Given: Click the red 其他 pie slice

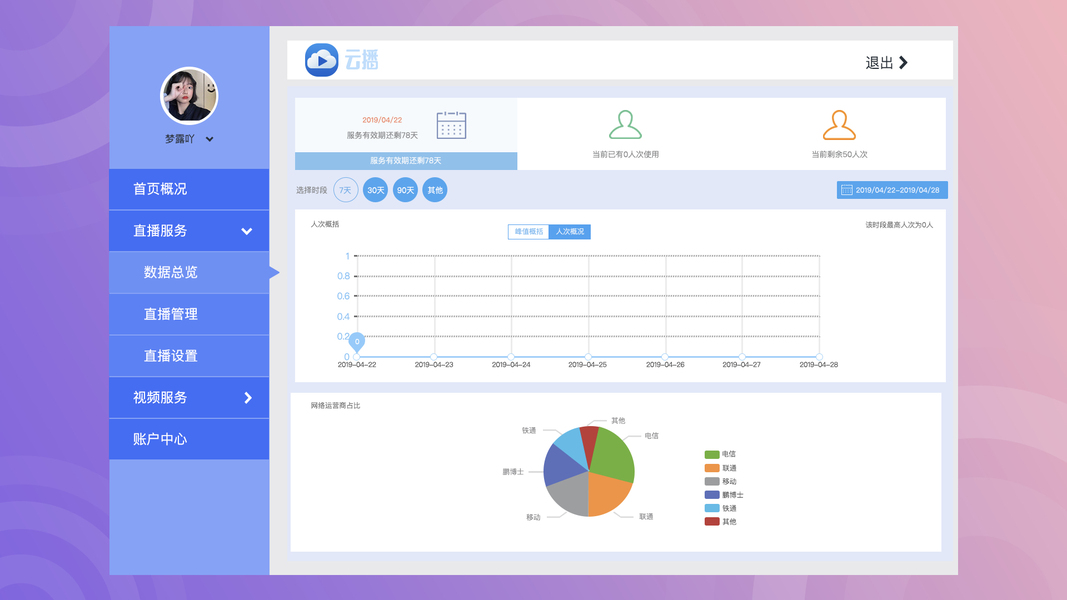Looking at the screenshot, I should (x=589, y=440).
